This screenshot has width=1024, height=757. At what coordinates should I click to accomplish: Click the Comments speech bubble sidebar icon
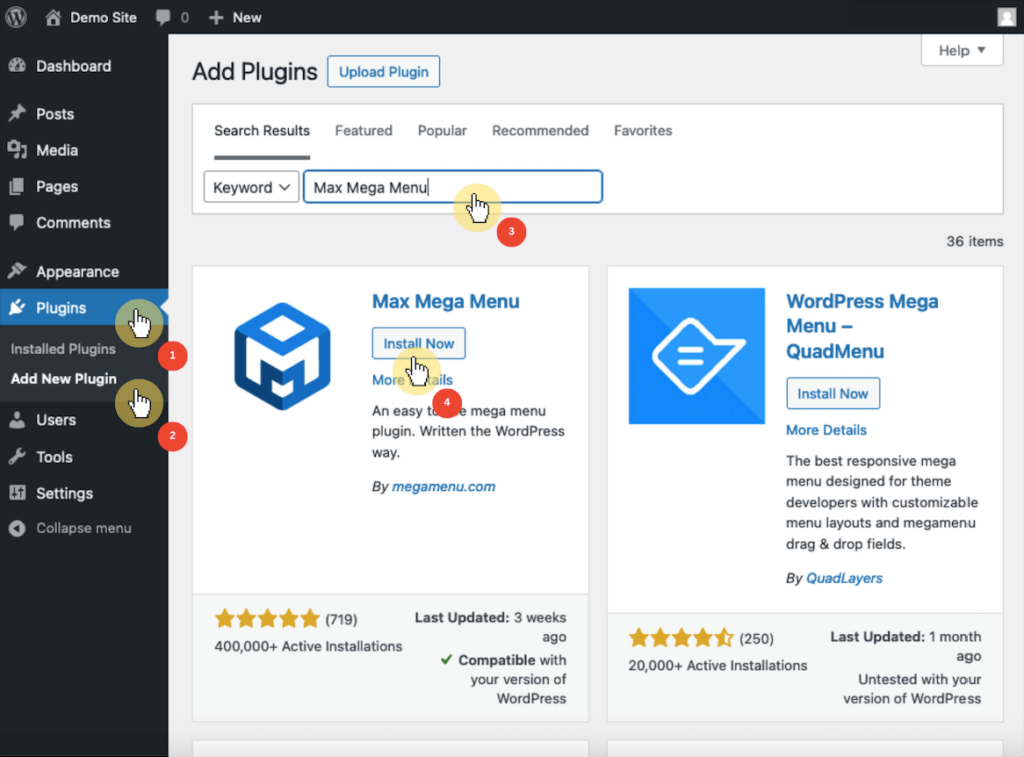(17, 222)
